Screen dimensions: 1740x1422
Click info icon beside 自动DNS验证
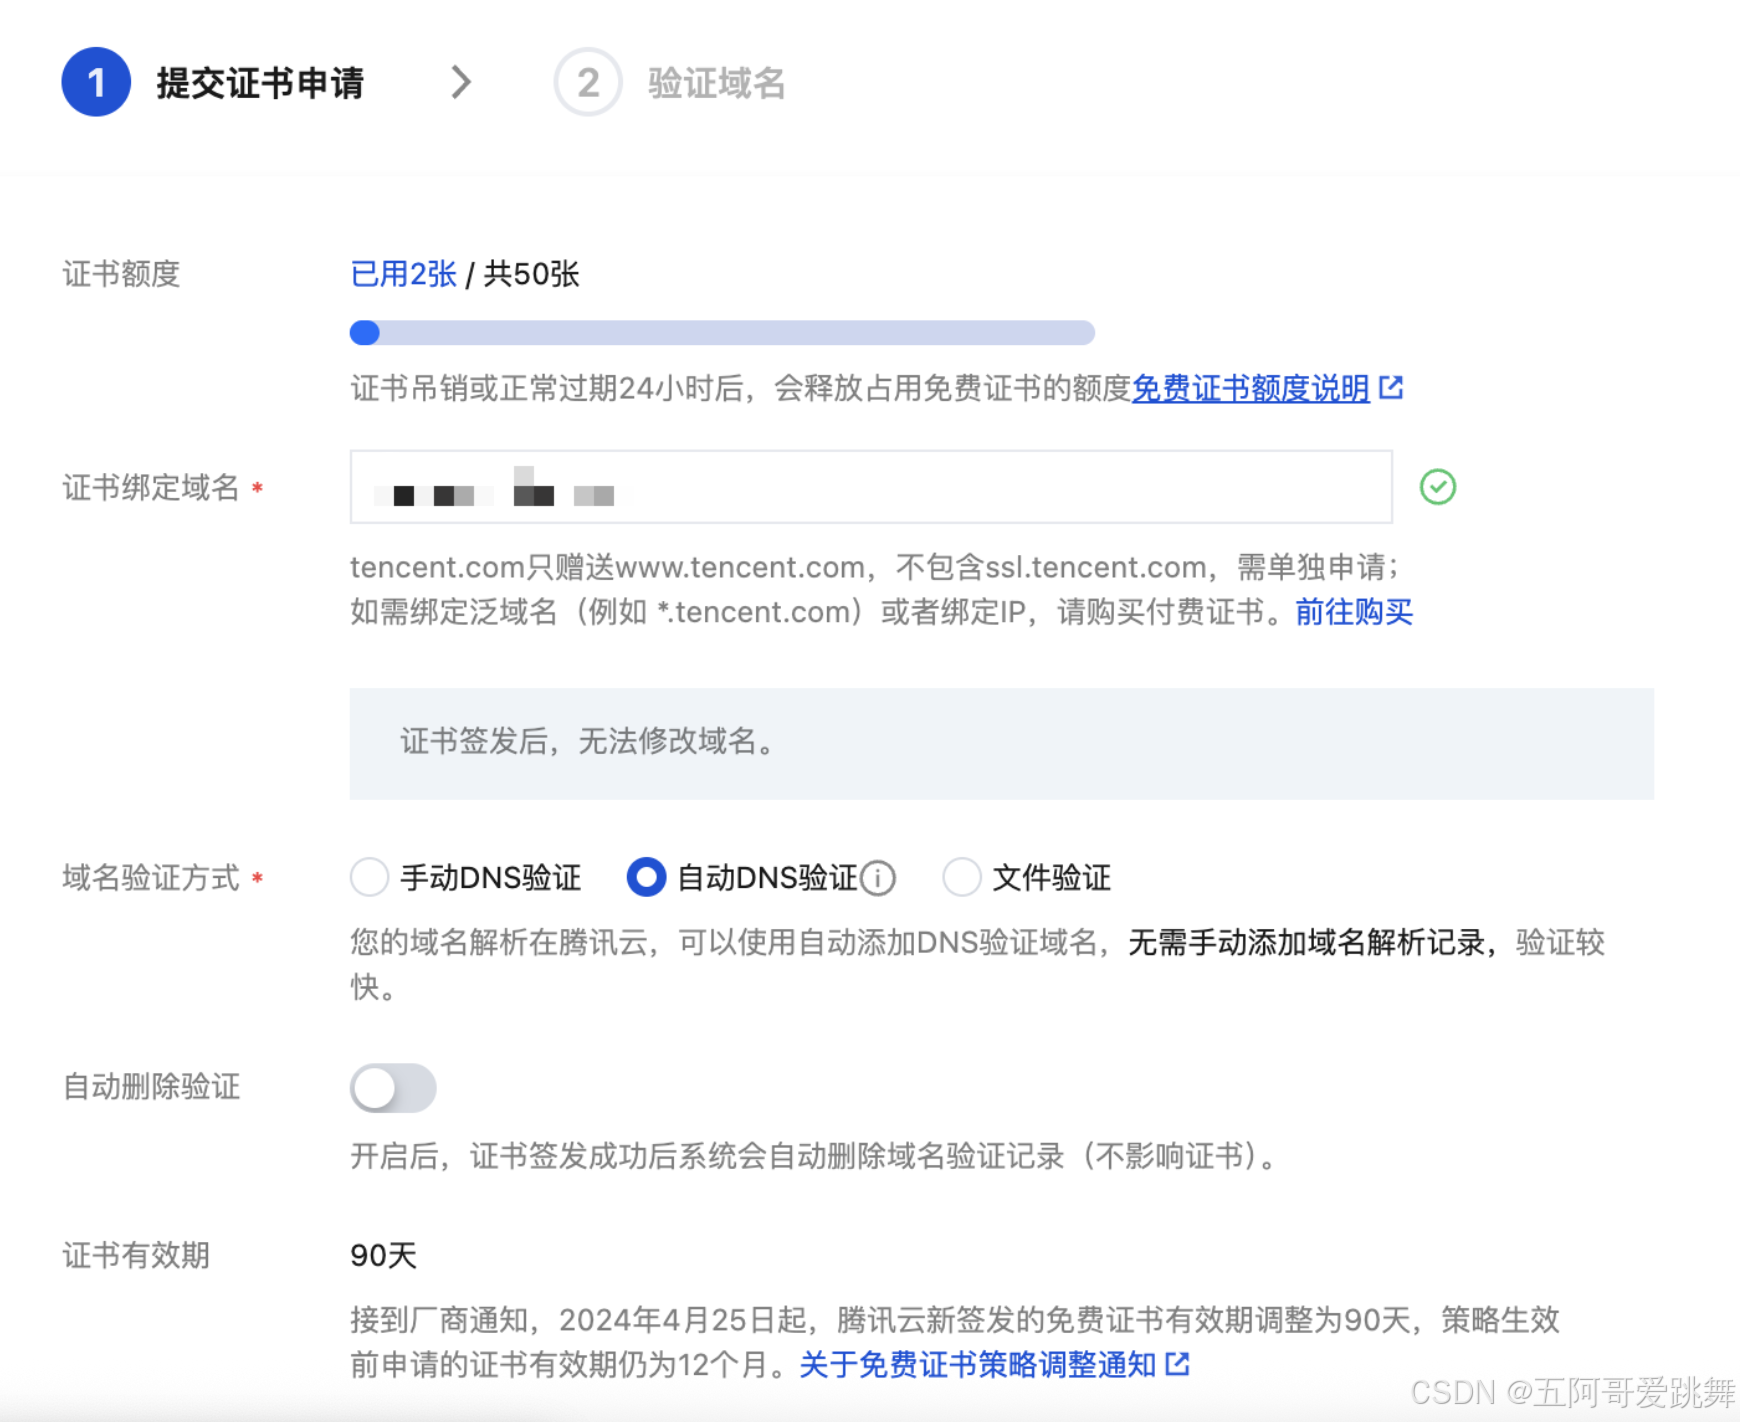(878, 878)
